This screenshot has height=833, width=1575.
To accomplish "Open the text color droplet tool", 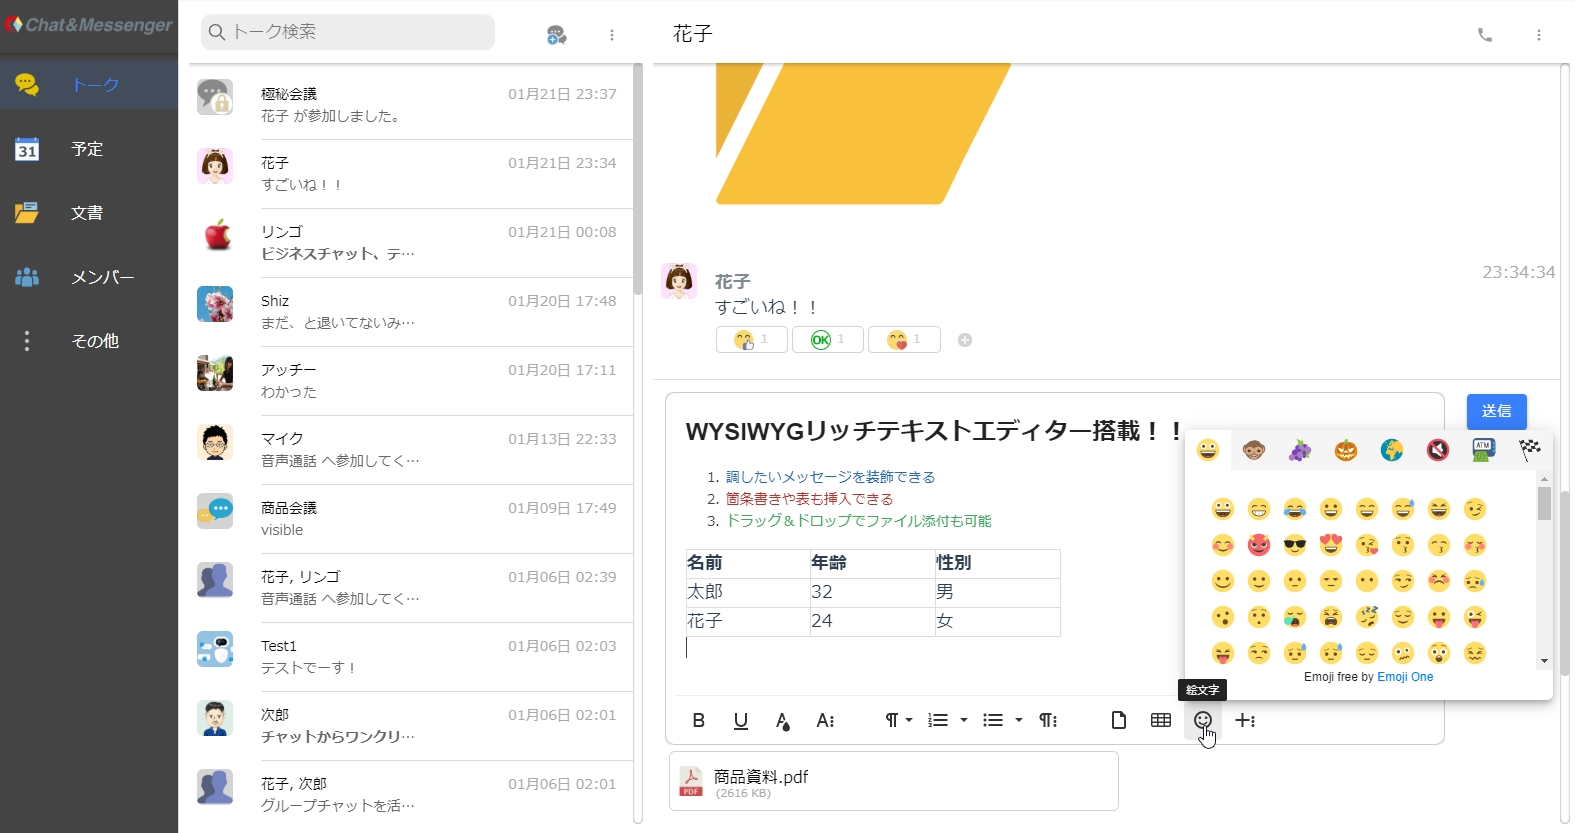I will click(x=783, y=721).
